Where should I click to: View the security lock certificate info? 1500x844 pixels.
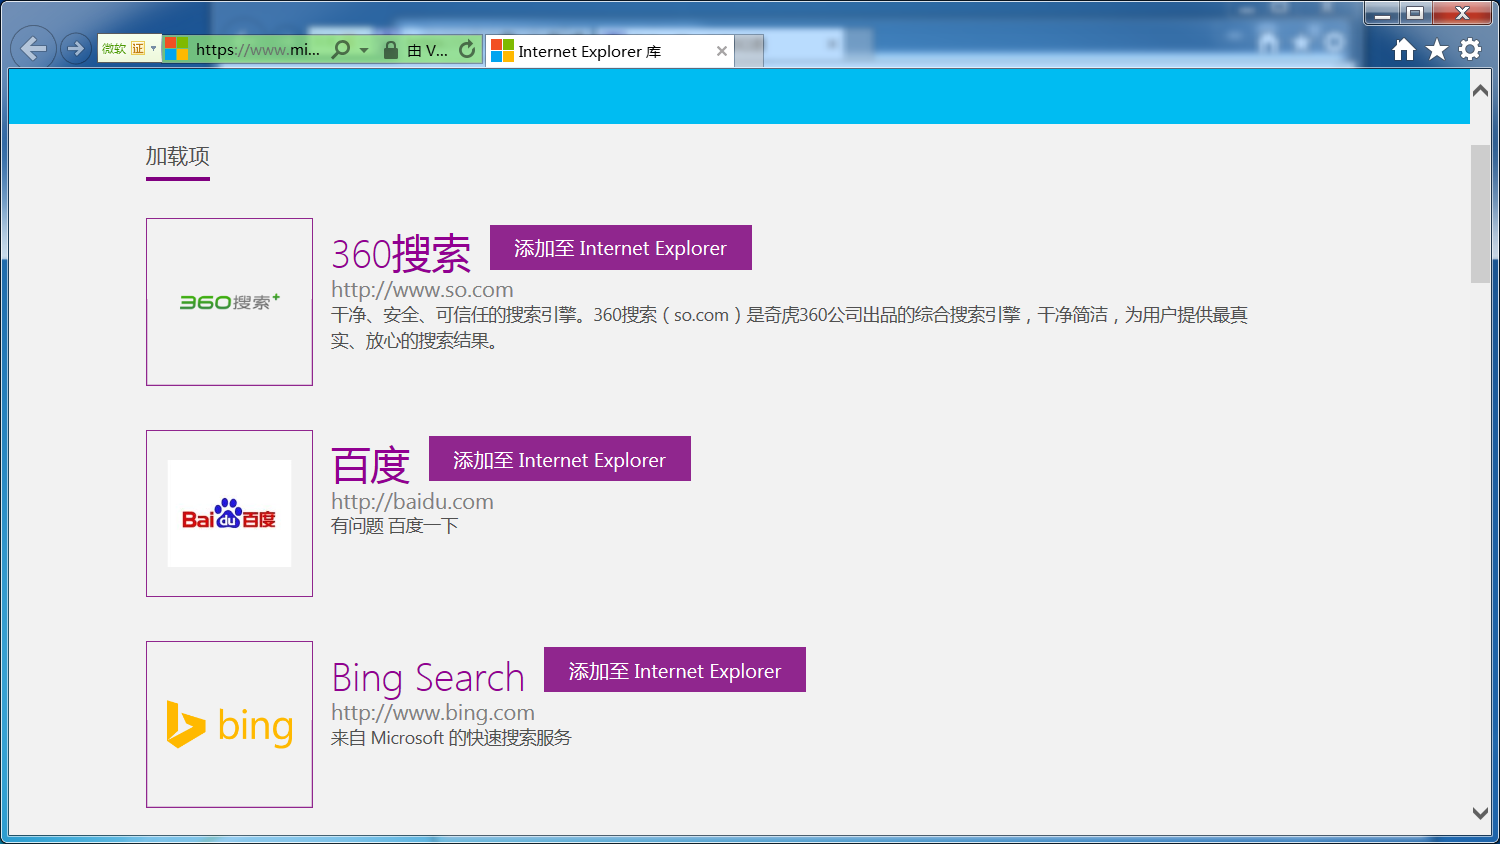[391, 50]
